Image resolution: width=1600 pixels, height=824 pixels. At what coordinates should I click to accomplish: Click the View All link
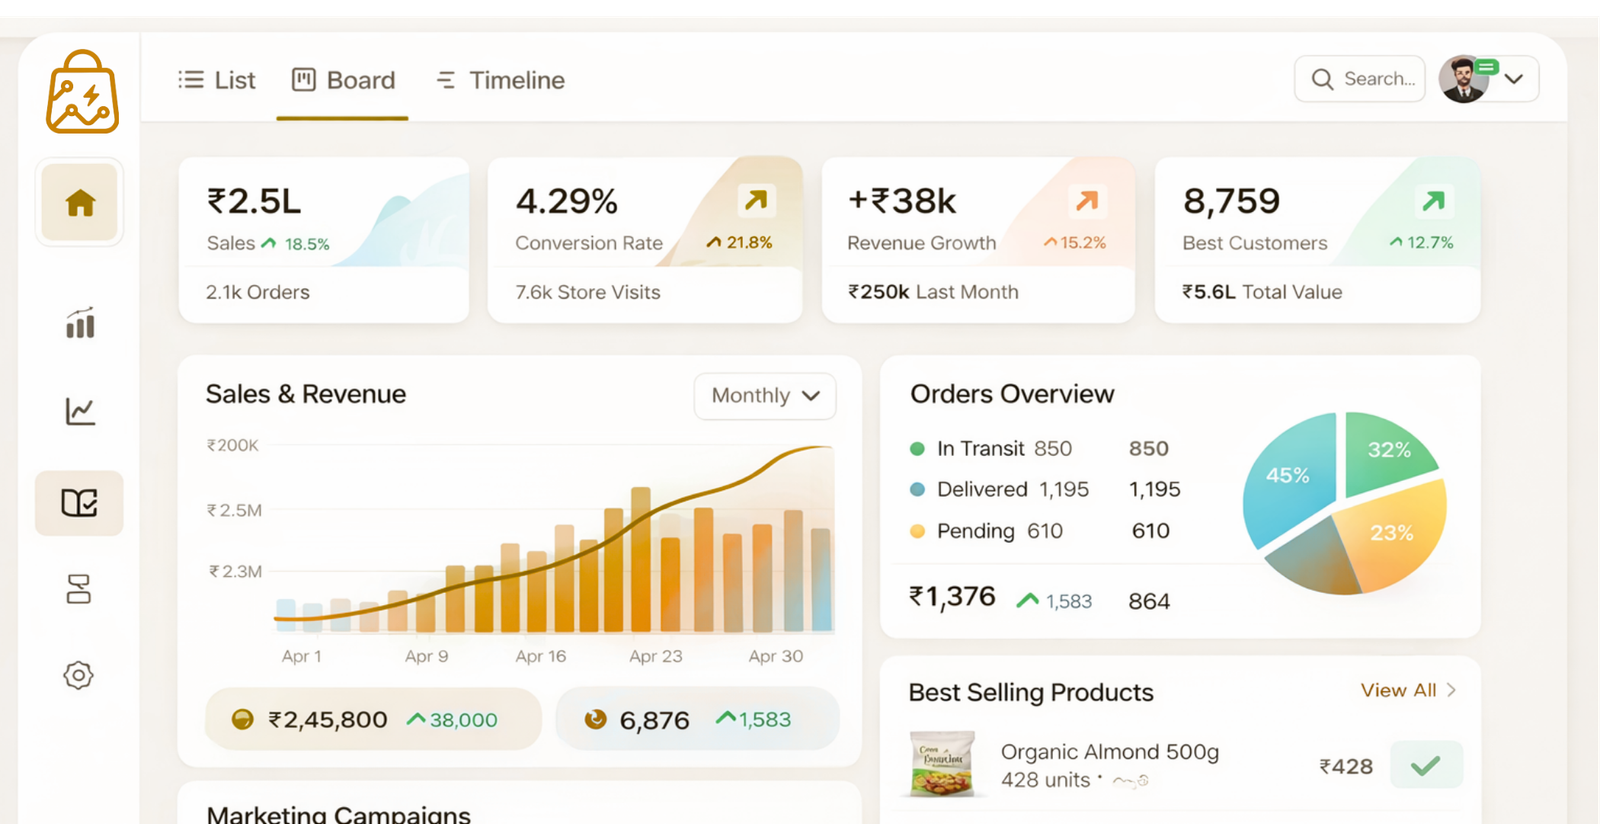pyautogui.click(x=1408, y=690)
